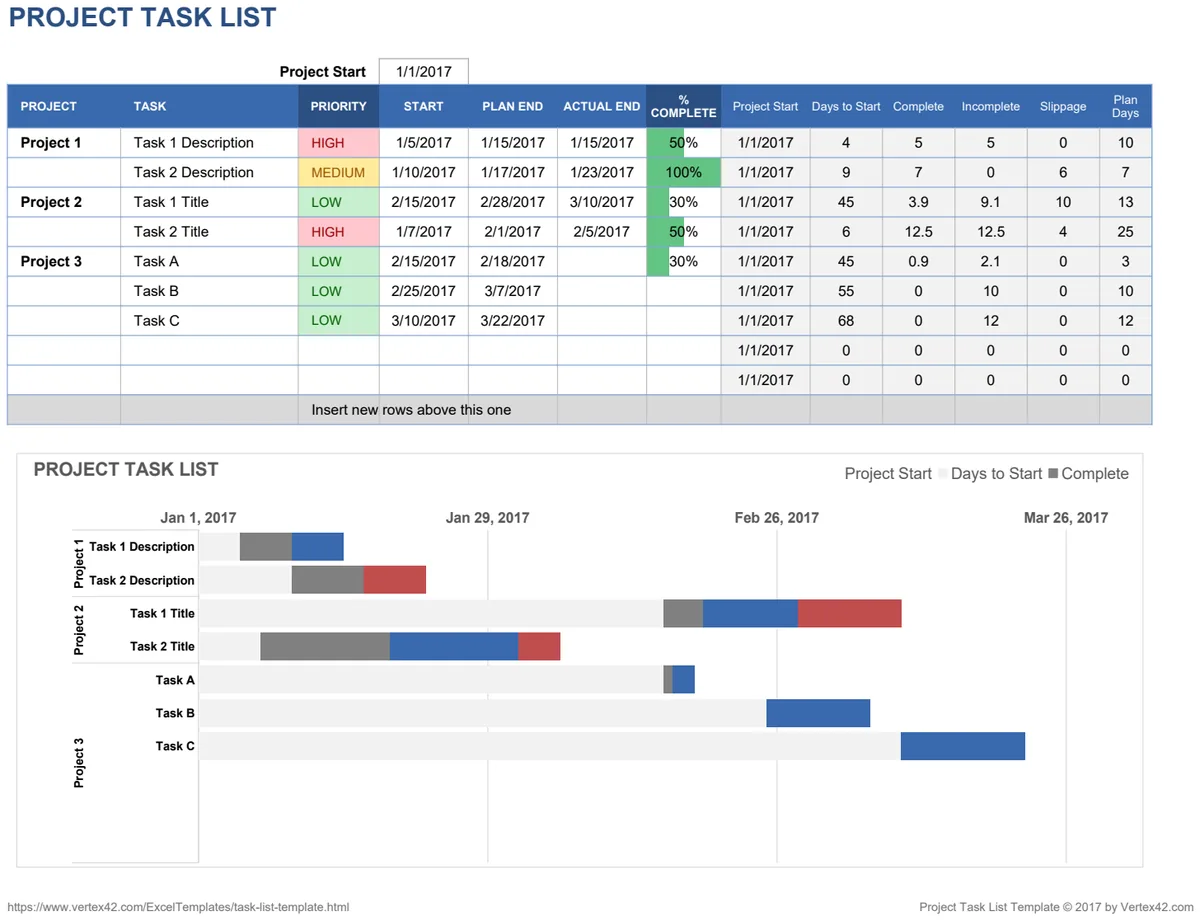
Task: Click red slippage bar for Task 1 Title
Action: click(x=850, y=614)
